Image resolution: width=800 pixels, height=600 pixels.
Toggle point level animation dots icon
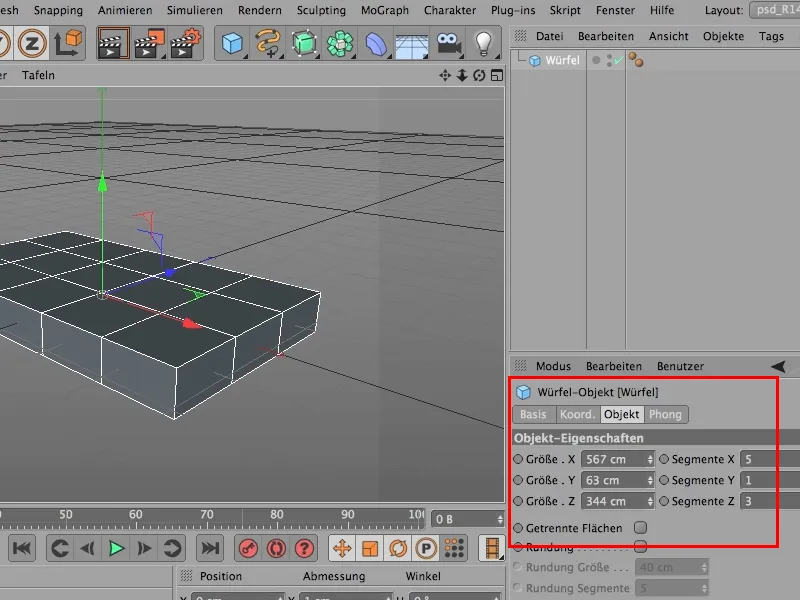pos(454,548)
